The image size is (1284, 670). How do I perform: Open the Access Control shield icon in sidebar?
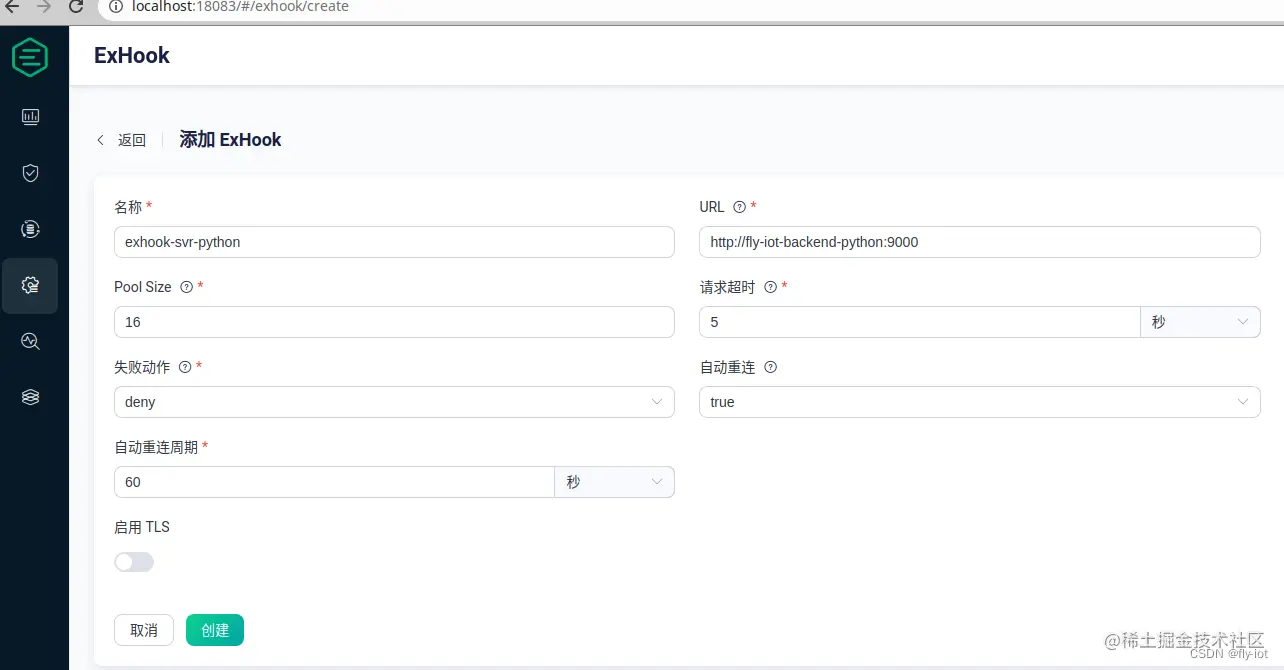tap(30, 172)
